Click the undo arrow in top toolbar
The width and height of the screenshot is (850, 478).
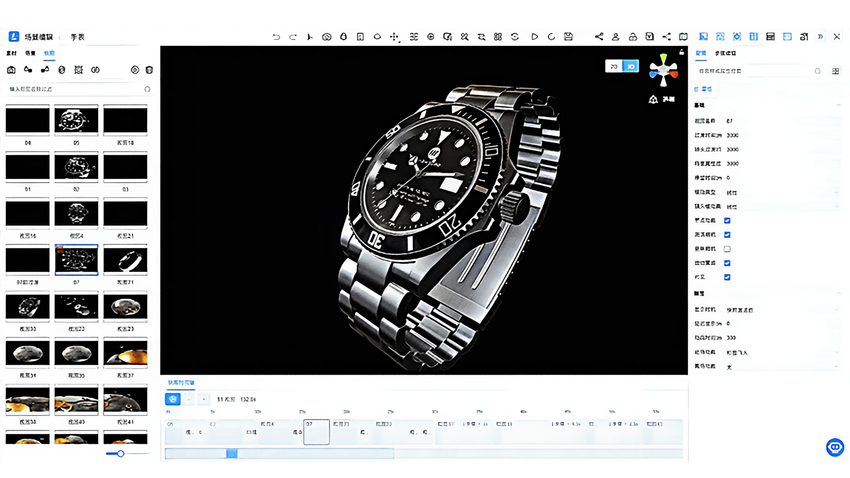276,37
